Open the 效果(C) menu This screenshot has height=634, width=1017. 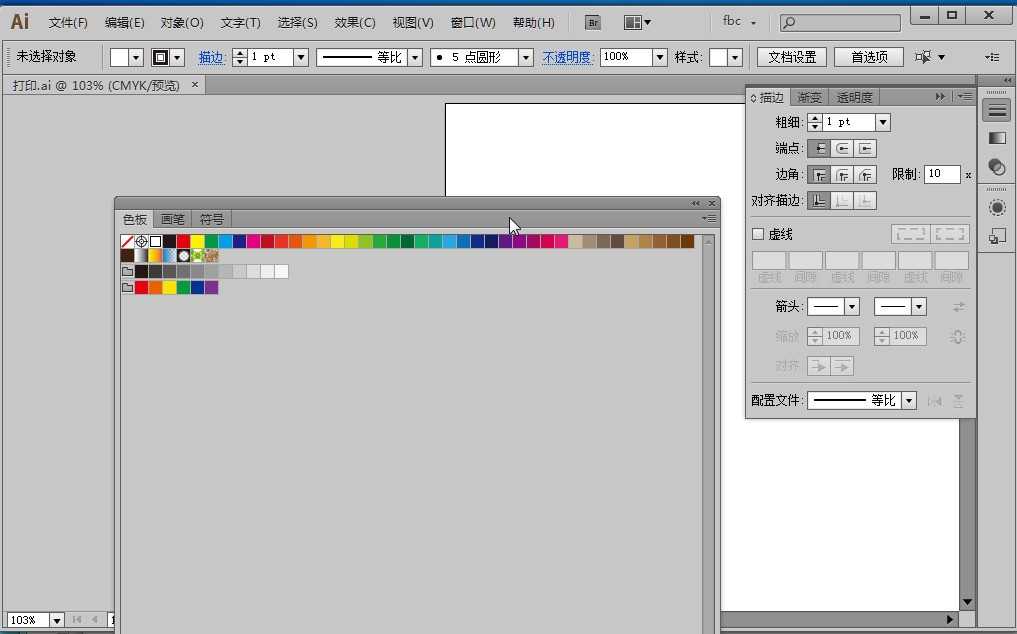click(355, 22)
